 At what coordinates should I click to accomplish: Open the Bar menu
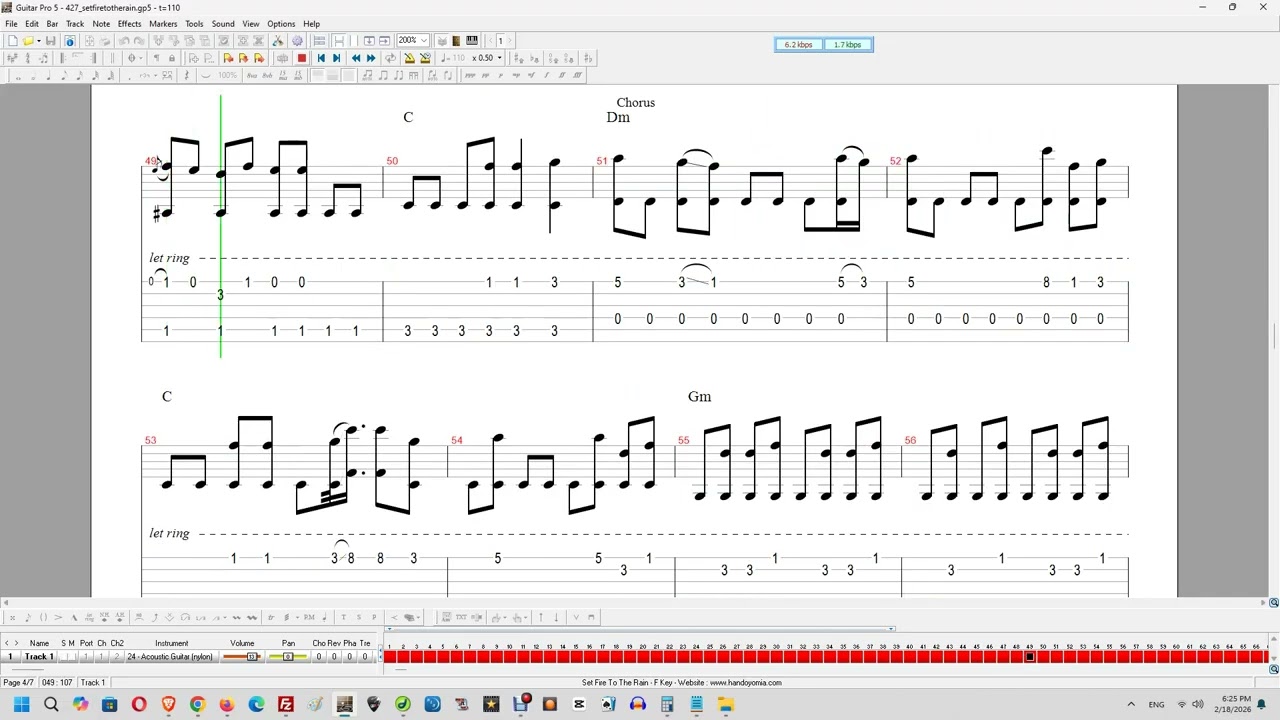click(x=52, y=24)
